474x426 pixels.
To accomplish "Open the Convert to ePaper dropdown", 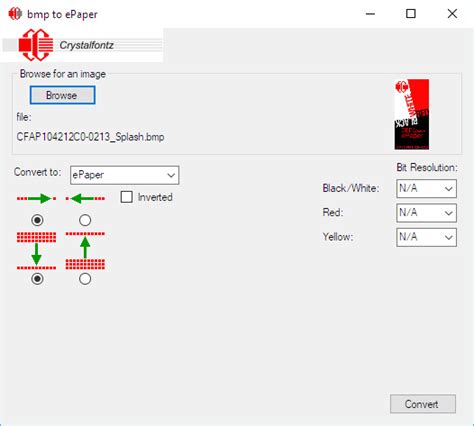I will [124, 175].
